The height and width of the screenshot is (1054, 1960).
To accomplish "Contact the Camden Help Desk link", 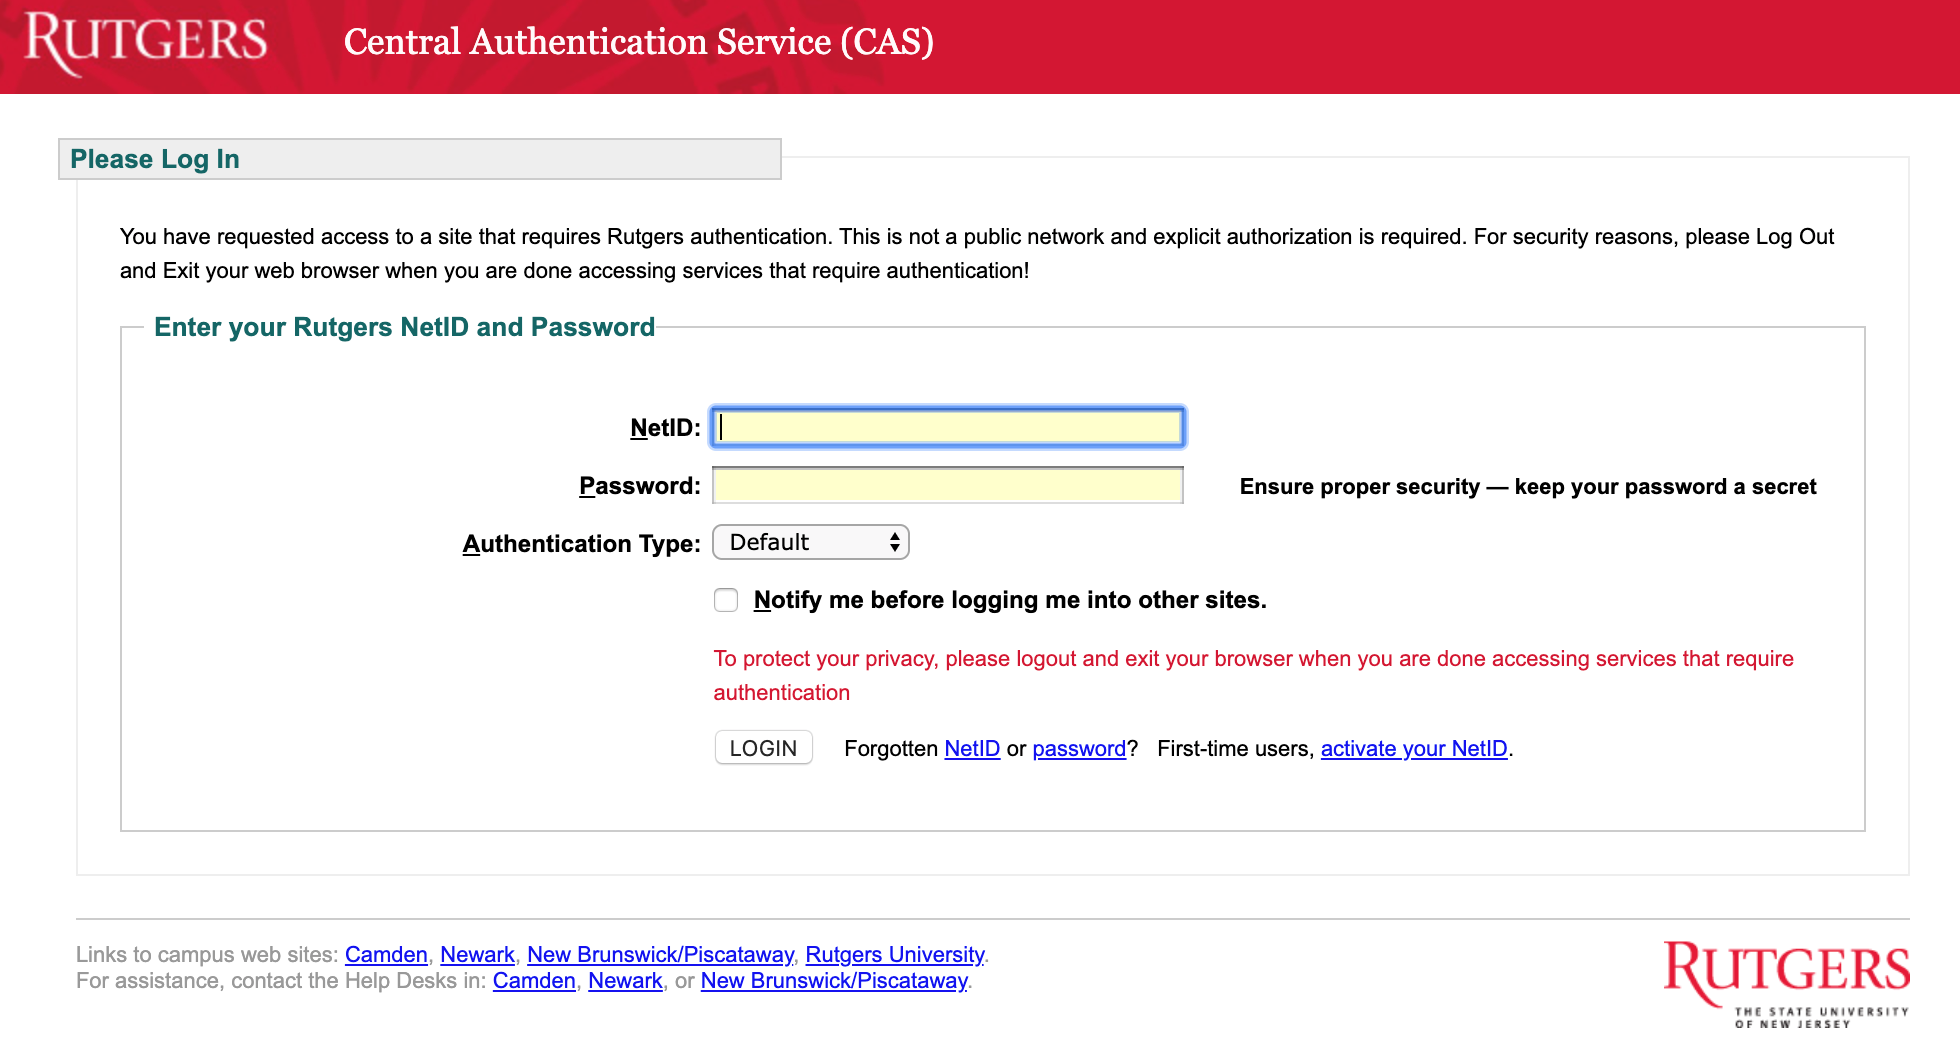I will (534, 981).
